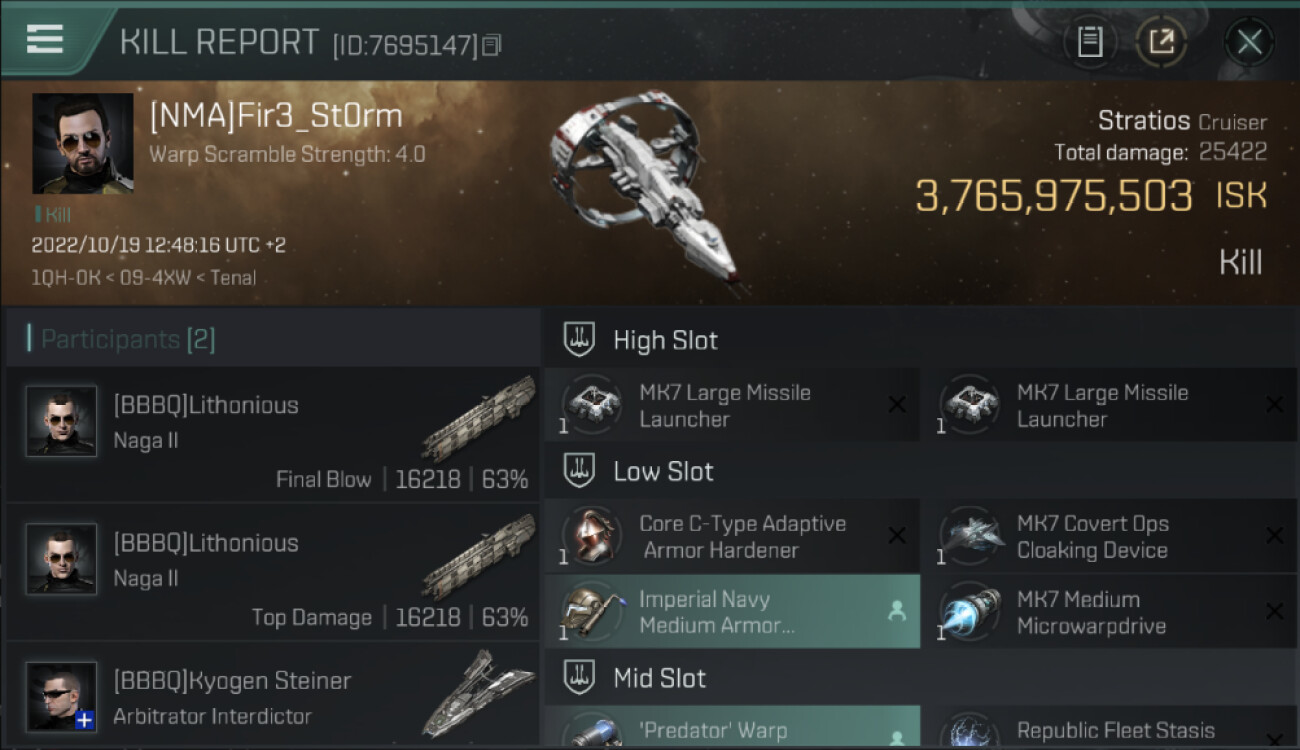View the Fir3_St0rm pilot portrait
Screen dimensions: 1300x750
coord(82,143)
